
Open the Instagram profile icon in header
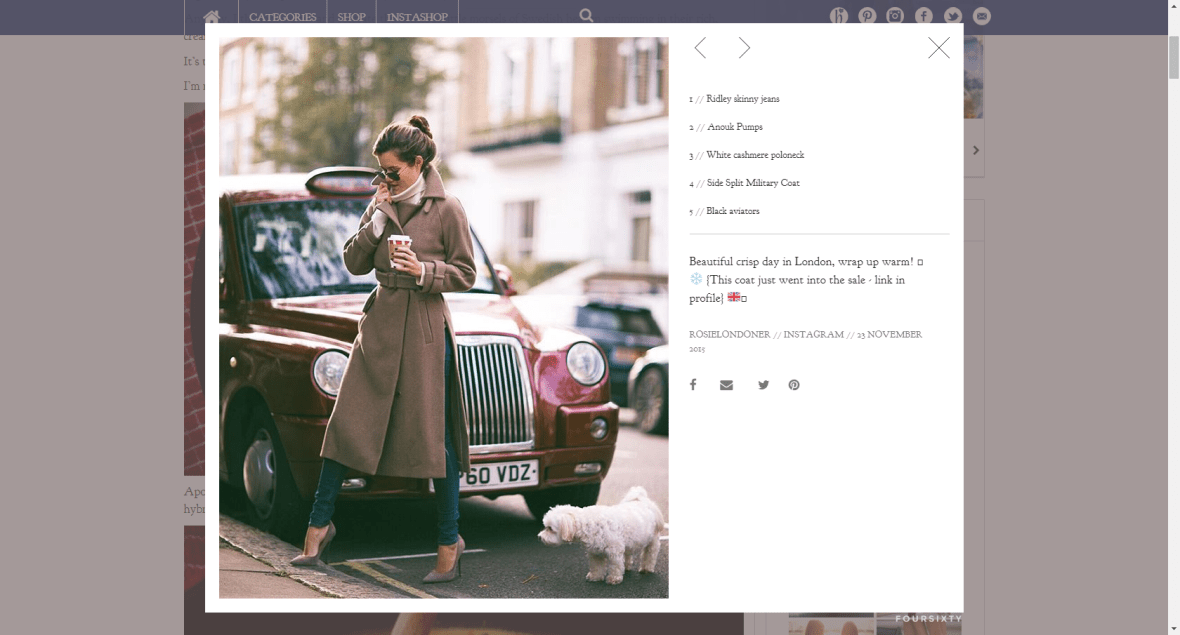(895, 16)
